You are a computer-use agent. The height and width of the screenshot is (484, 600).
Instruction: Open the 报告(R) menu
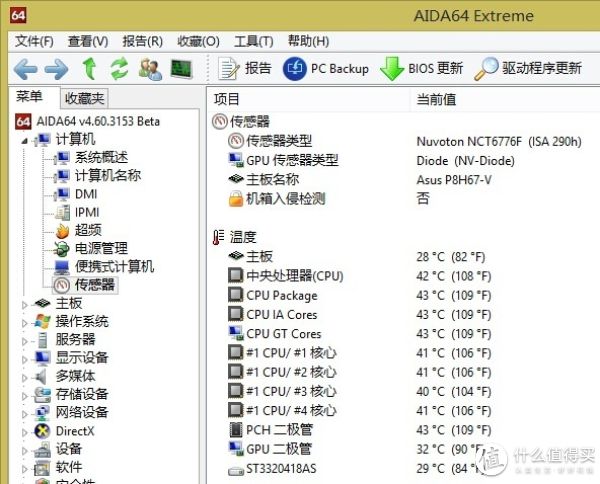[142, 41]
